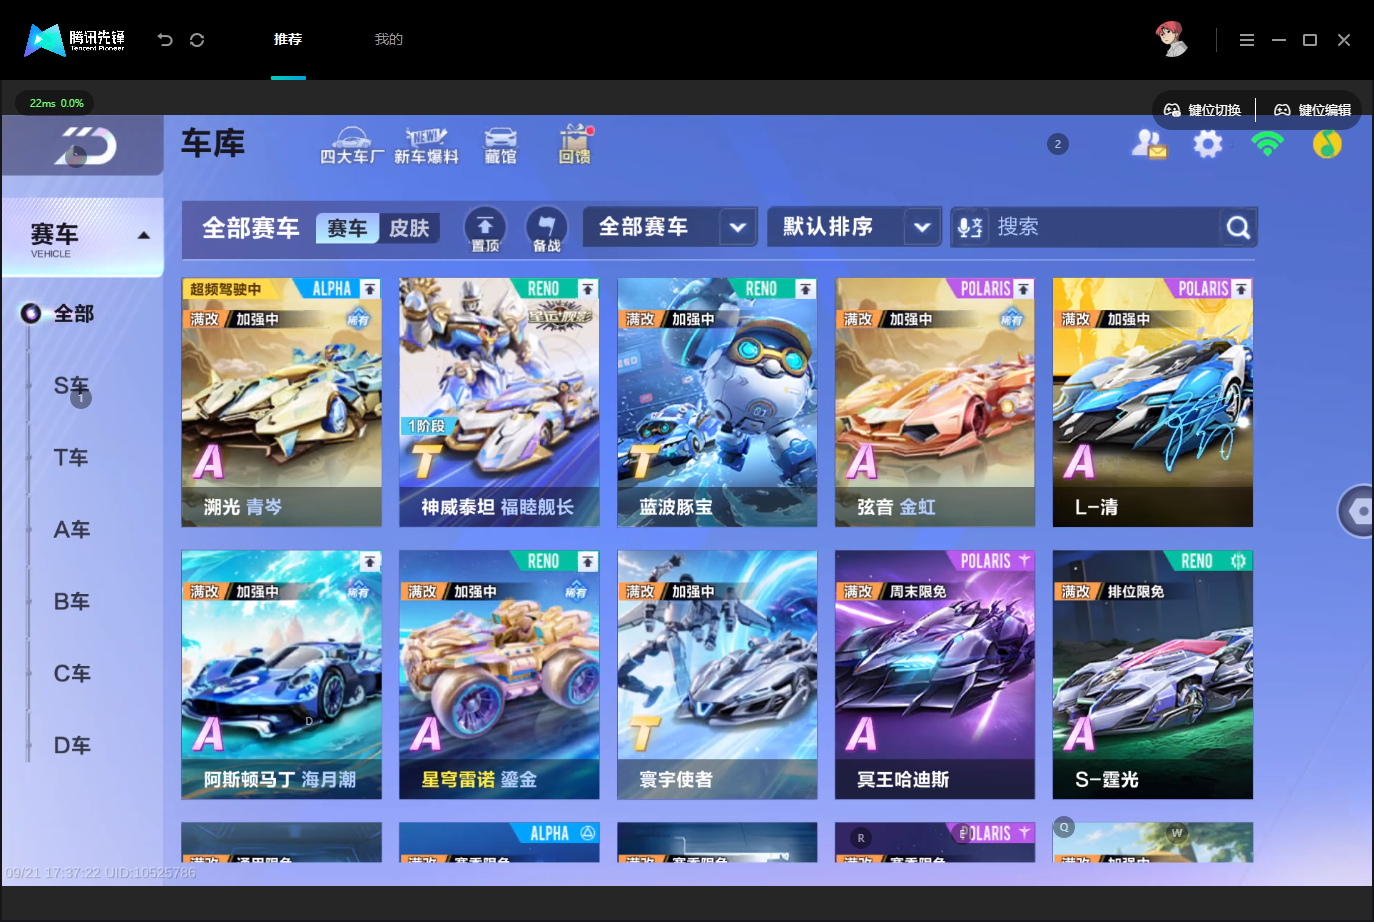Select the 全部 category in the sidebar
This screenshot has height=922, width=1374.
point(73,314)
